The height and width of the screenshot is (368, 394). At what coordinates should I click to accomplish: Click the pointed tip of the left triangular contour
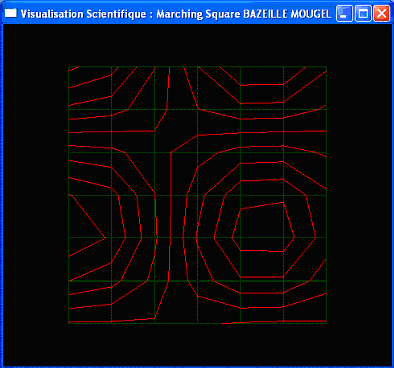click(x=105, y=238)
